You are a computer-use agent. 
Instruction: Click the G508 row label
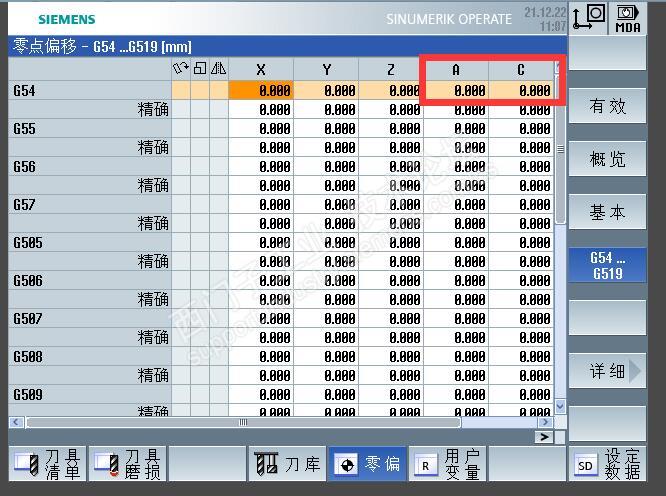point(28,357)
